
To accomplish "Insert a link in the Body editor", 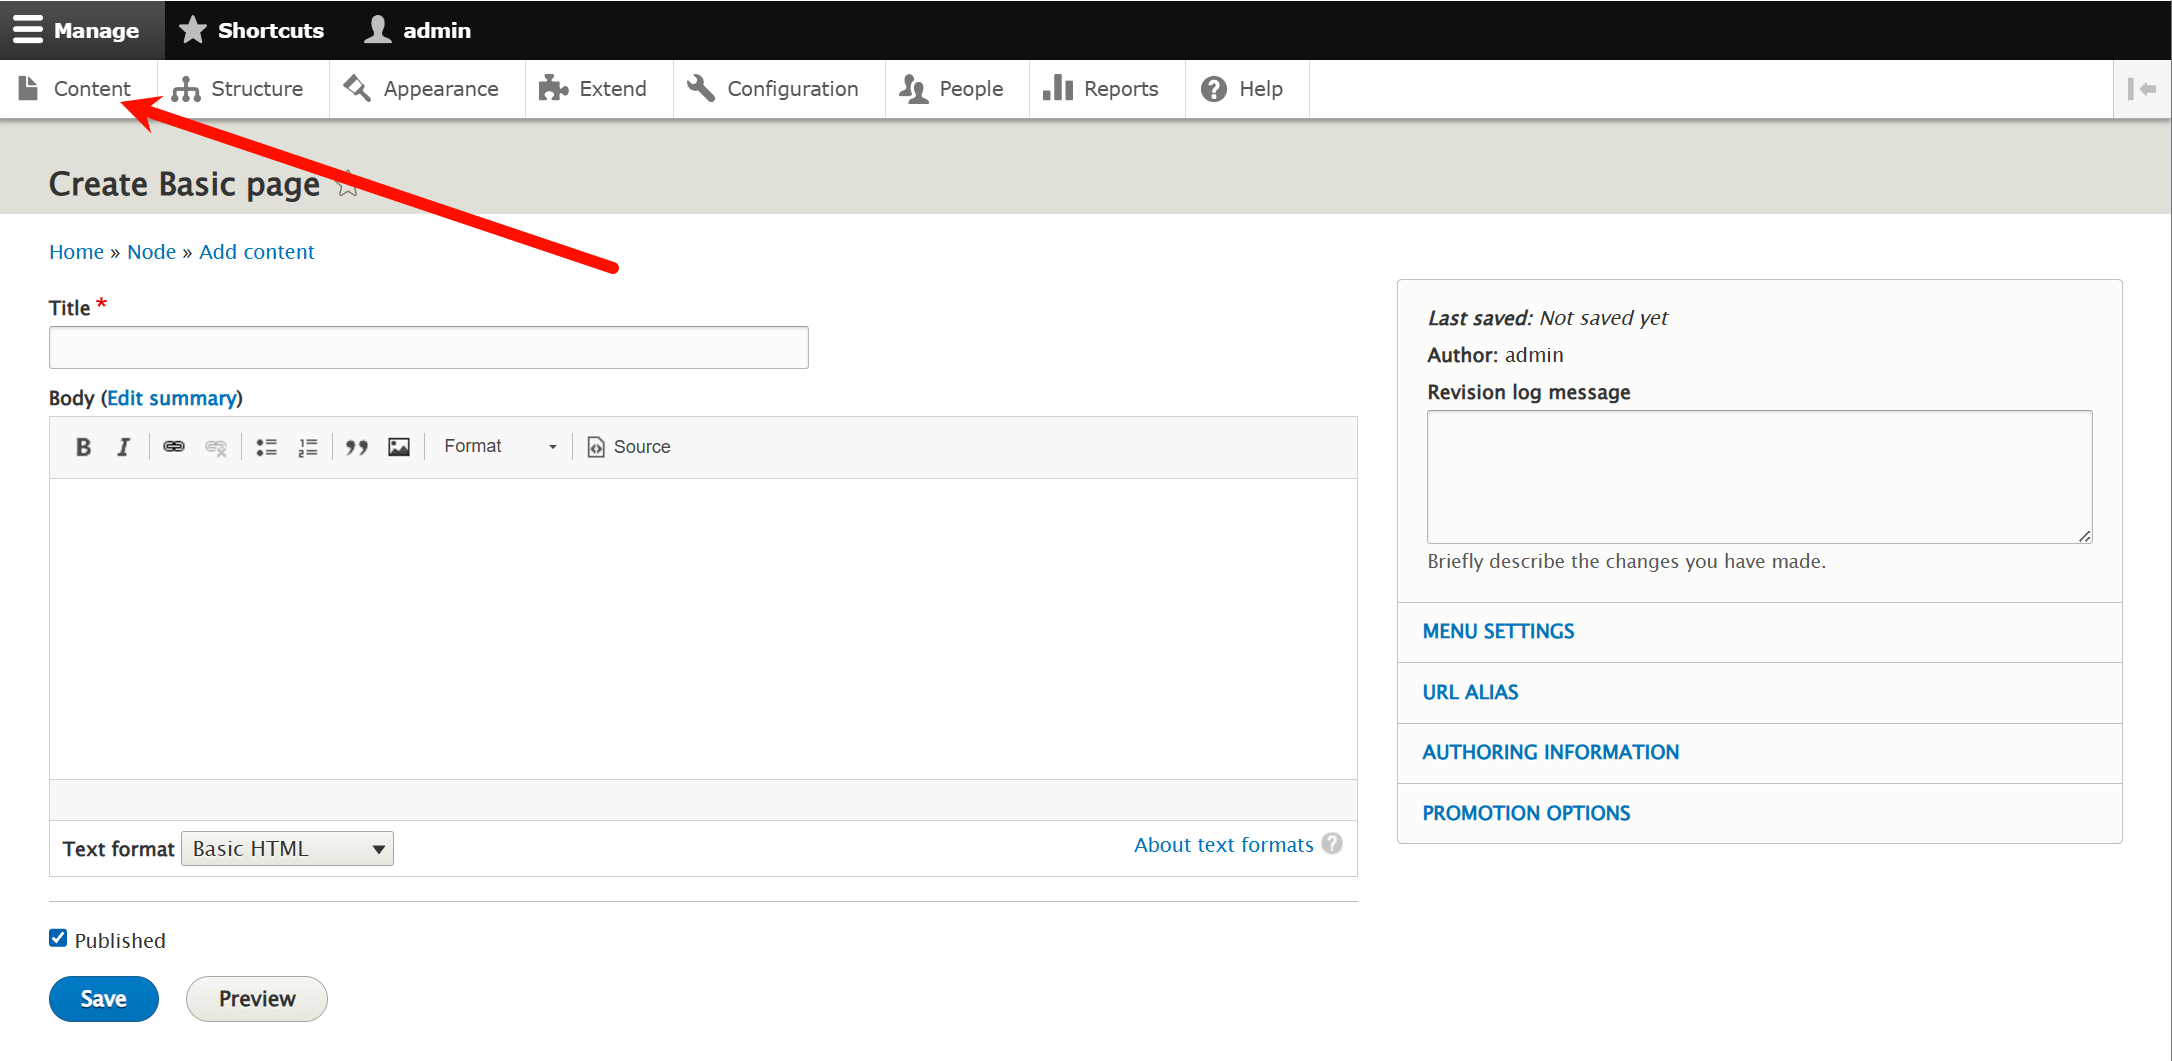I will [174, 447].
